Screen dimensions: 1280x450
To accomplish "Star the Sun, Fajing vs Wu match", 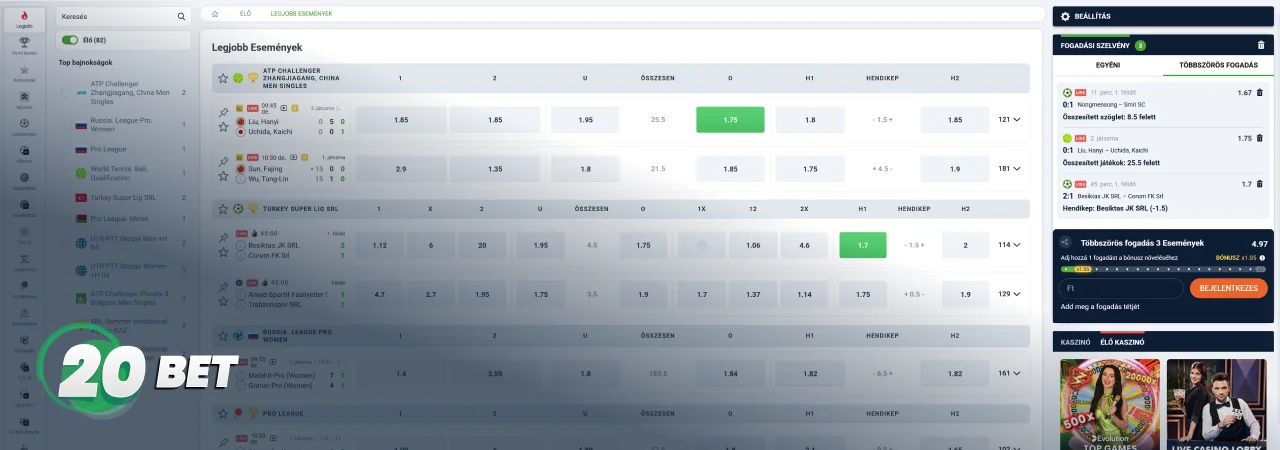I will (x=223, y=177).
